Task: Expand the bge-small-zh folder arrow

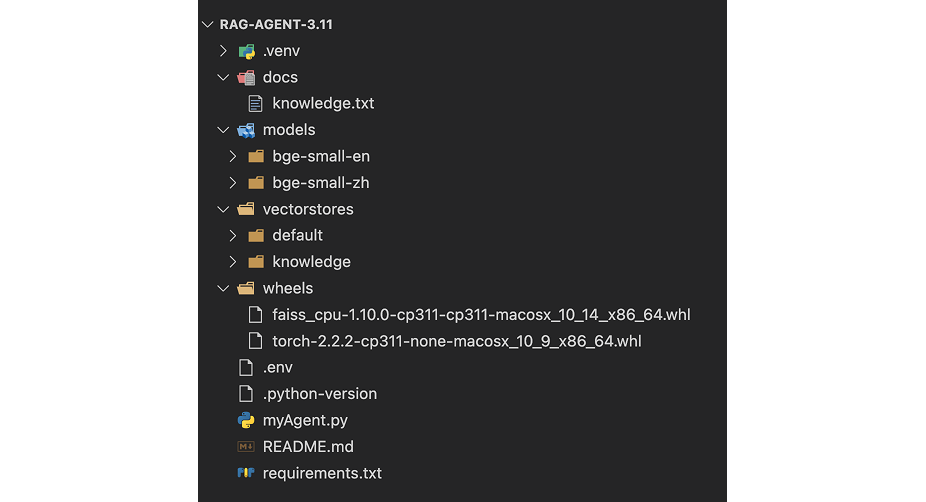Action: click(x=233, y=182)
